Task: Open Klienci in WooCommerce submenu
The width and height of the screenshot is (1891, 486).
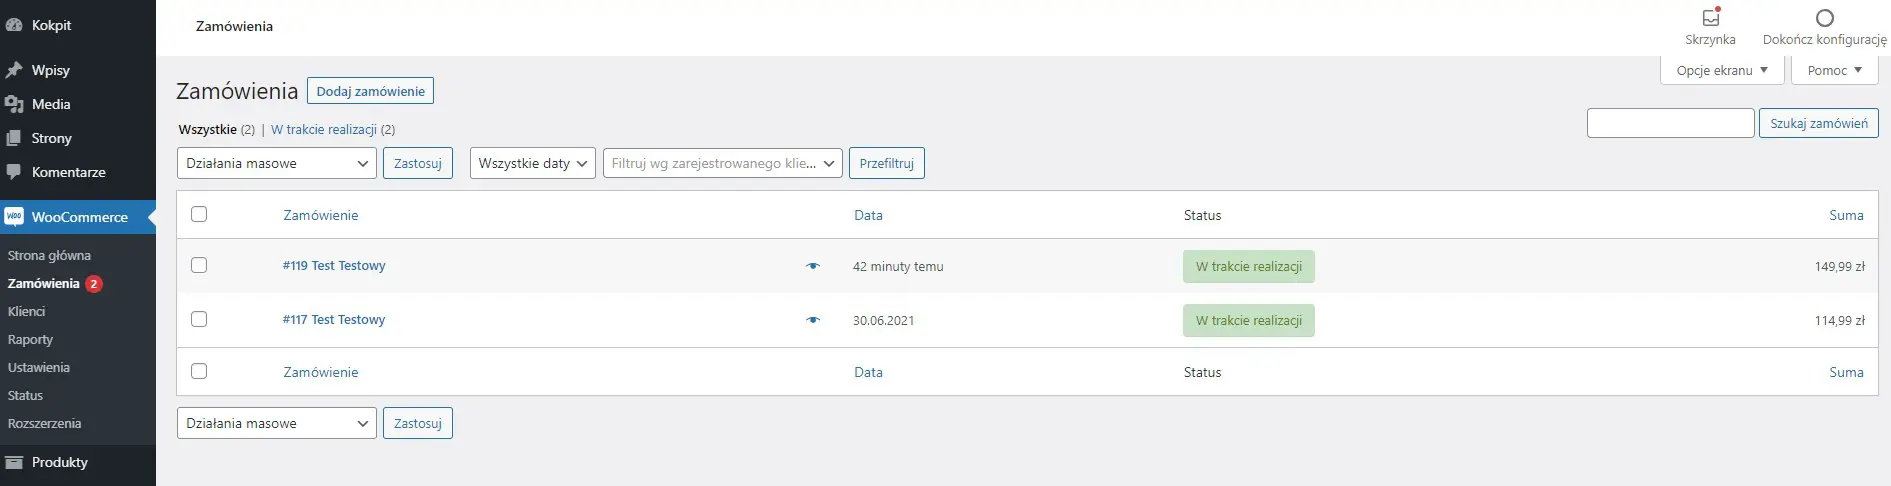Action: coord(27,311)
